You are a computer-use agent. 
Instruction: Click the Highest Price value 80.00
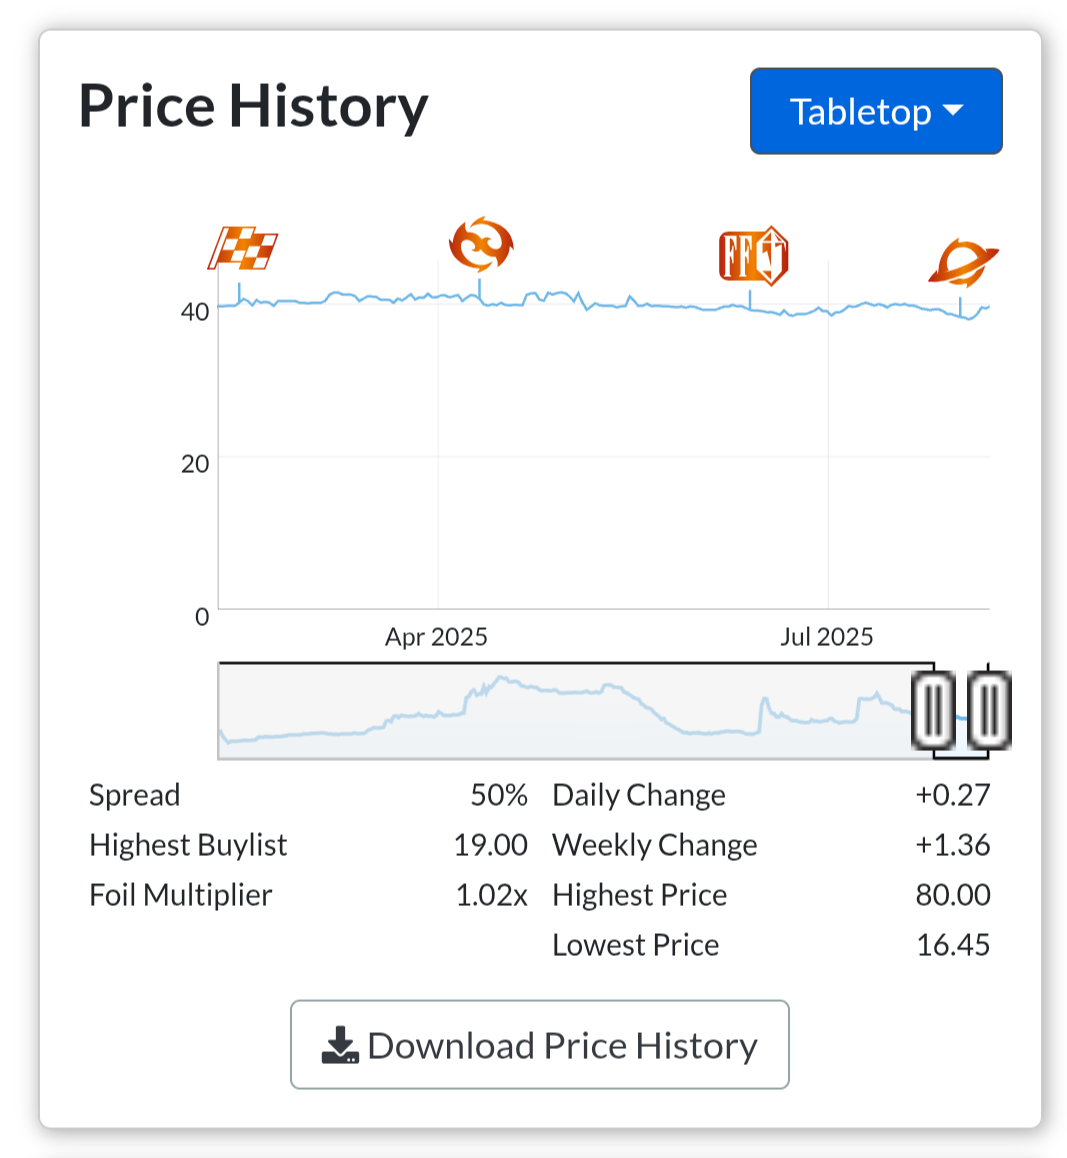(953, 894)
